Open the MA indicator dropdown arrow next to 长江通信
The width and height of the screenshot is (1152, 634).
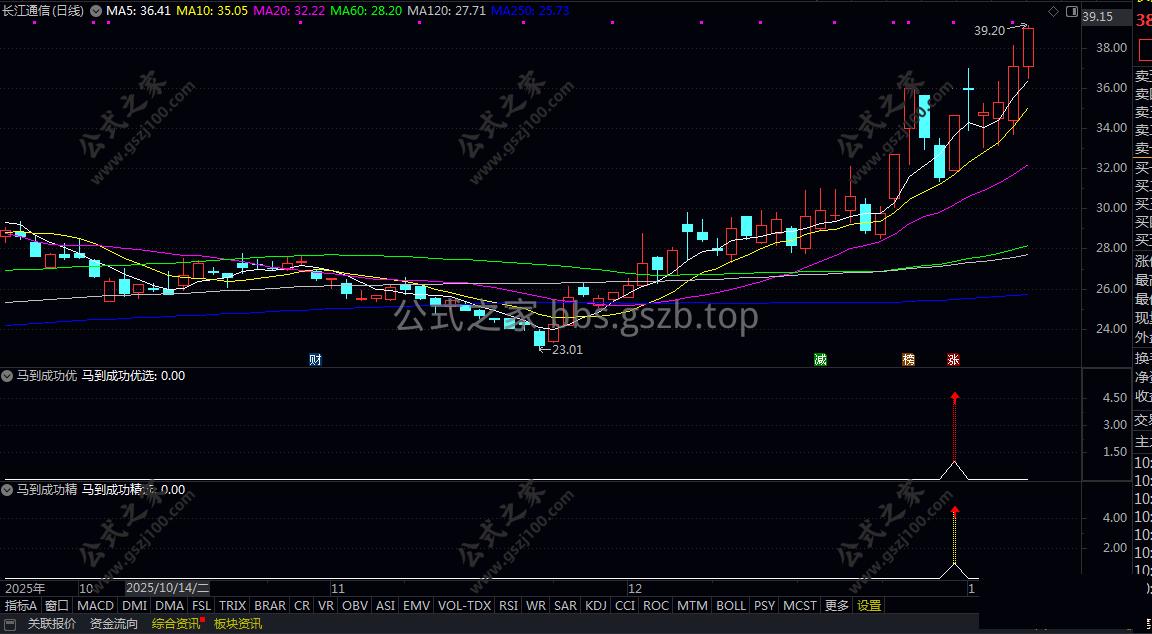tap(96, 11)
